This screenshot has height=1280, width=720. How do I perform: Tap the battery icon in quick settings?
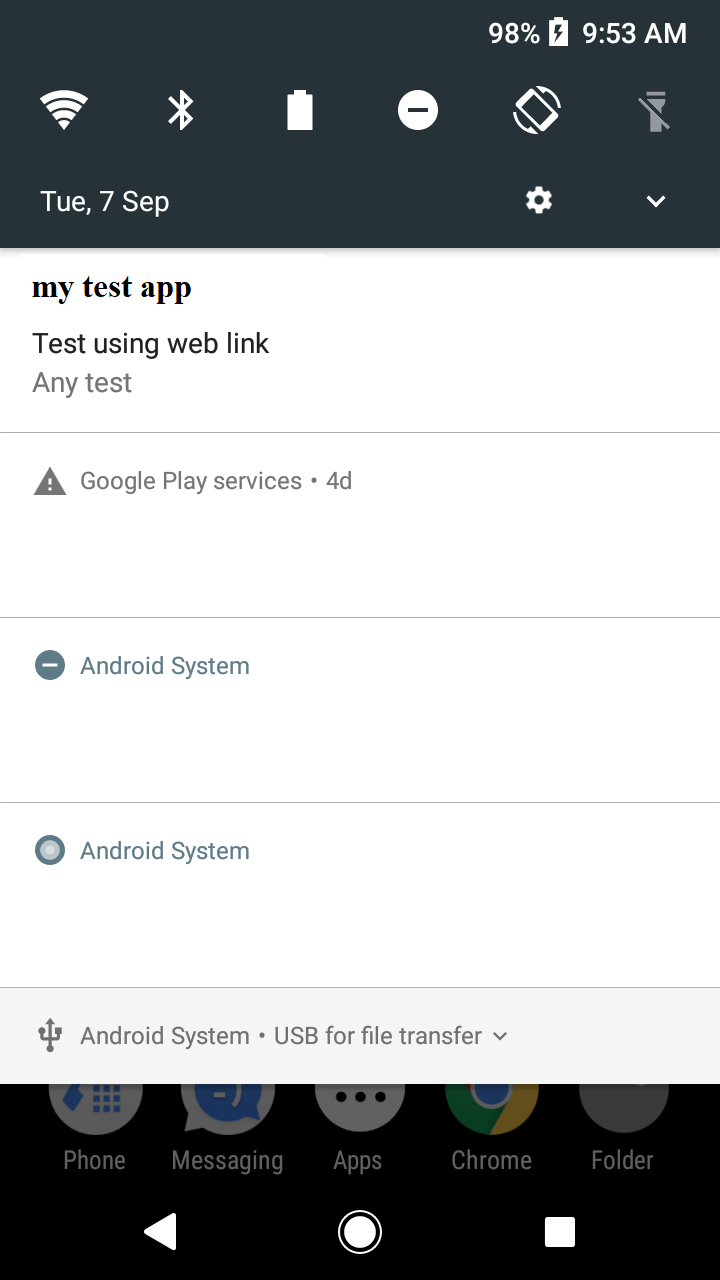(299, 110)
